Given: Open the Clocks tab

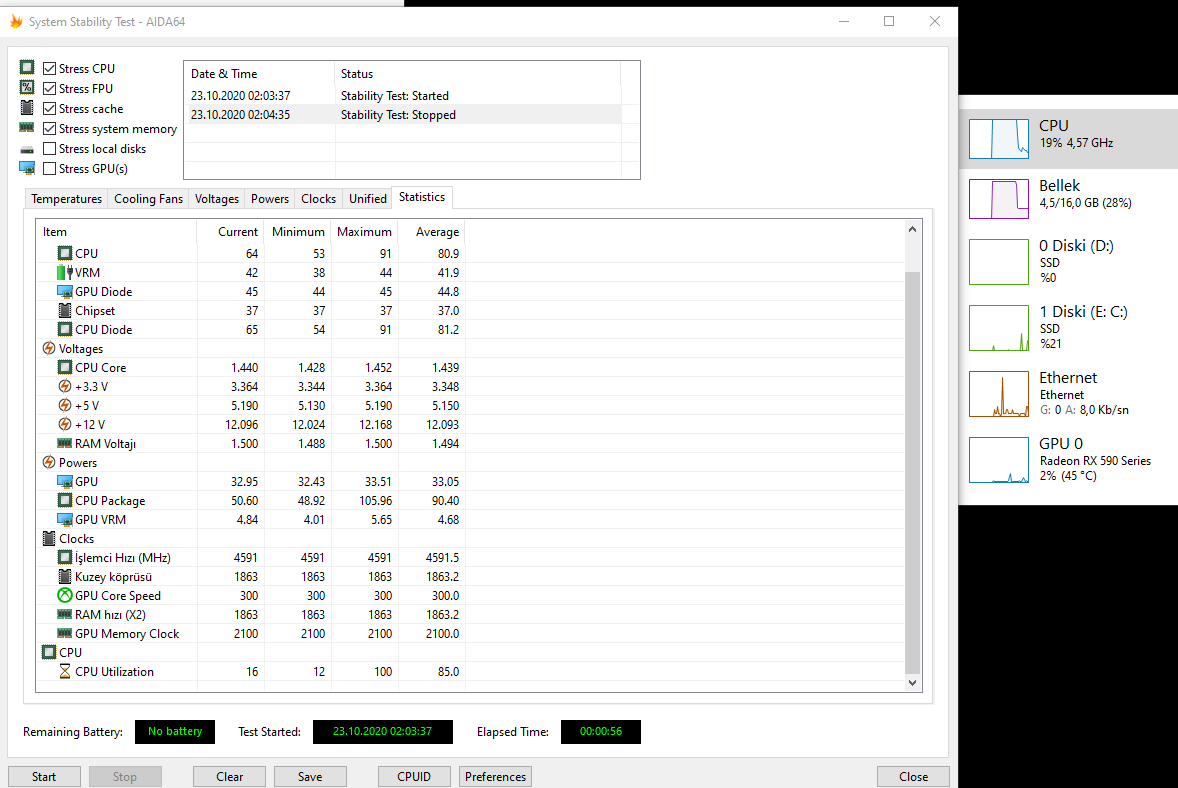Looking at the screenshot, I should click(x=319, y=198).
